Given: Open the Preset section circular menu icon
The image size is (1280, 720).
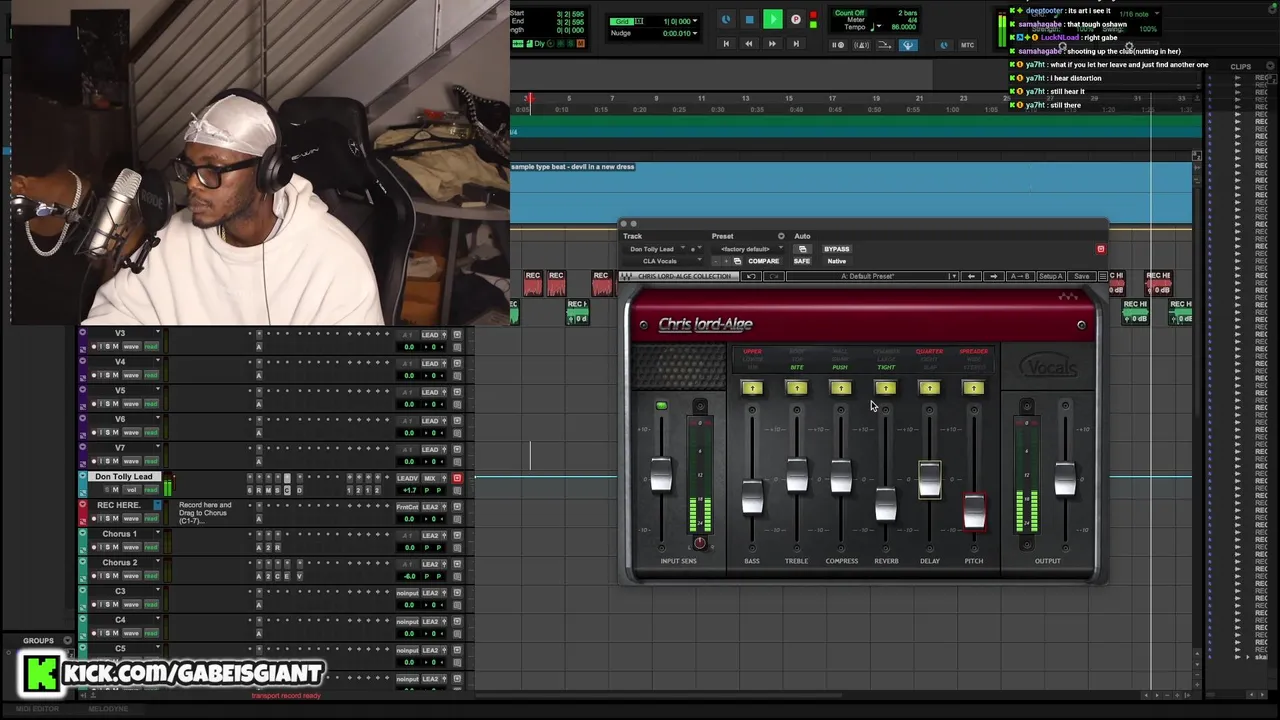Looking at the screenshot, I should click(781, 236).
